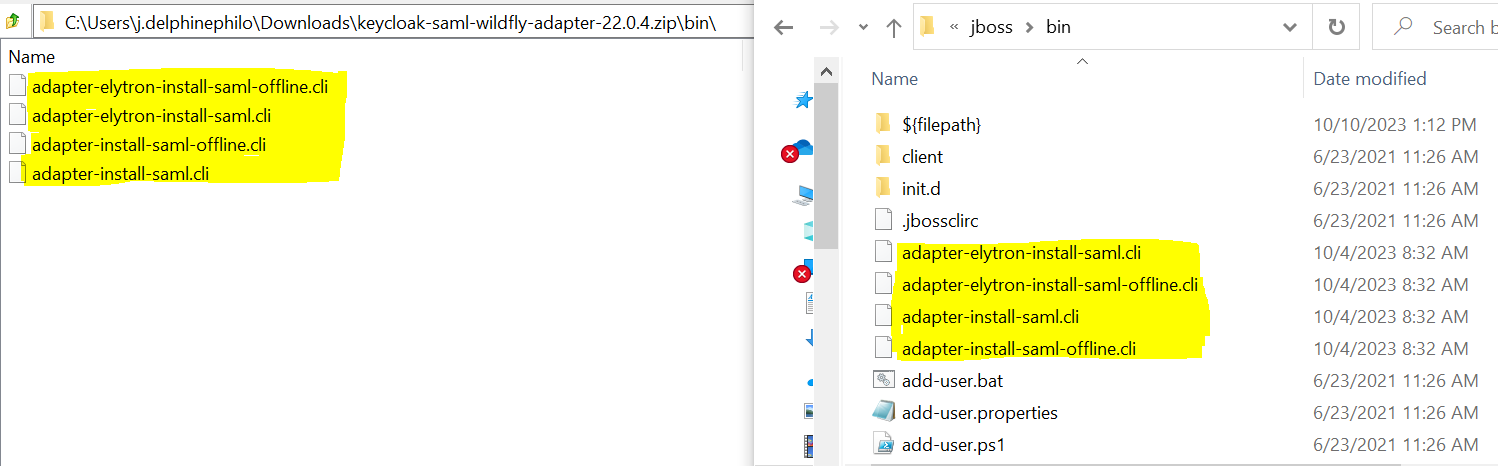Viewport: 1498px width, 466px height.
Task: Click the archive path address field
Action: pyautogui.click(x=390, y=21)
